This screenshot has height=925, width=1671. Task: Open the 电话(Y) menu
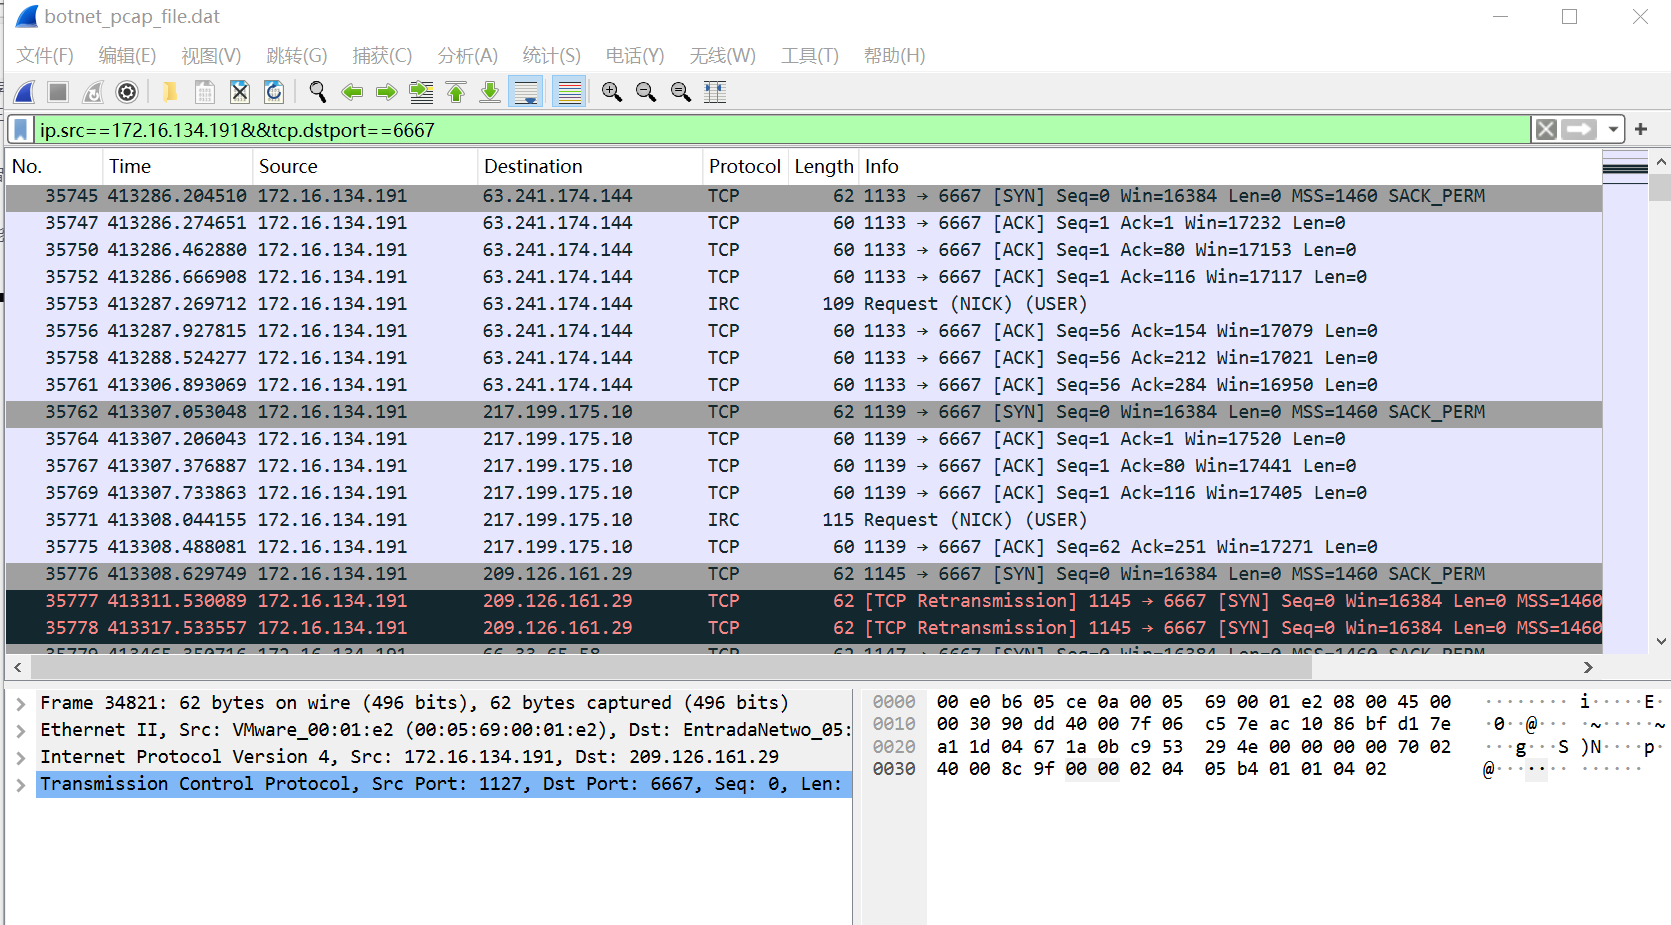635,56
